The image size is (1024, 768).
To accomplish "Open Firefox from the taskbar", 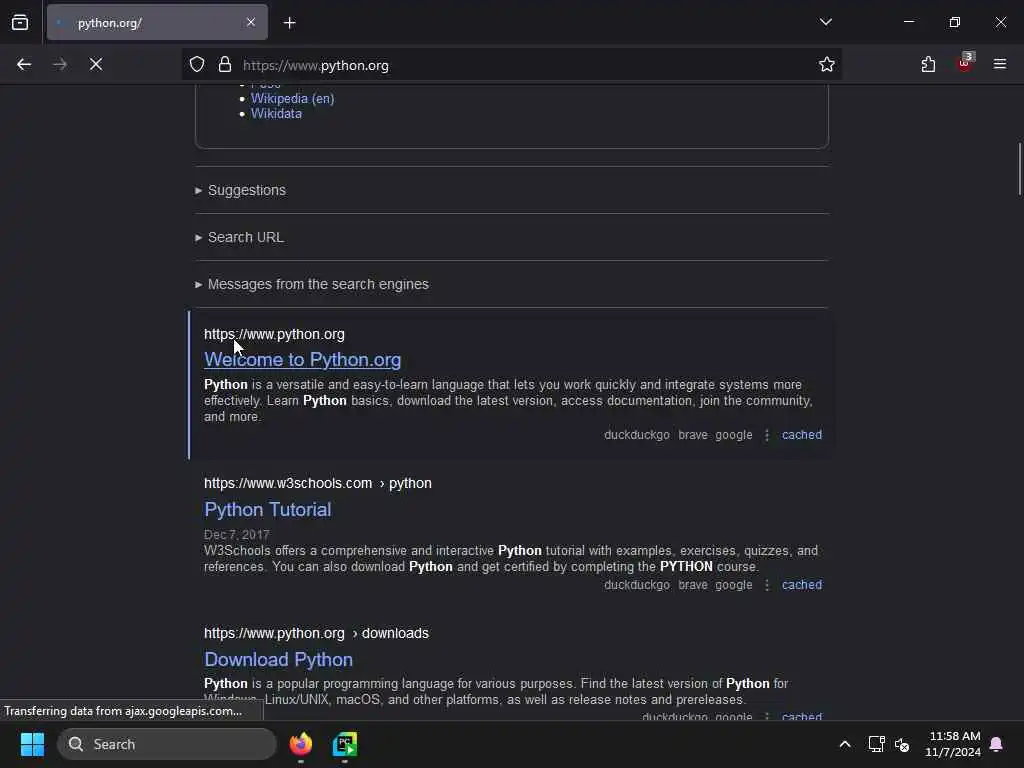I will click(301, 744).
